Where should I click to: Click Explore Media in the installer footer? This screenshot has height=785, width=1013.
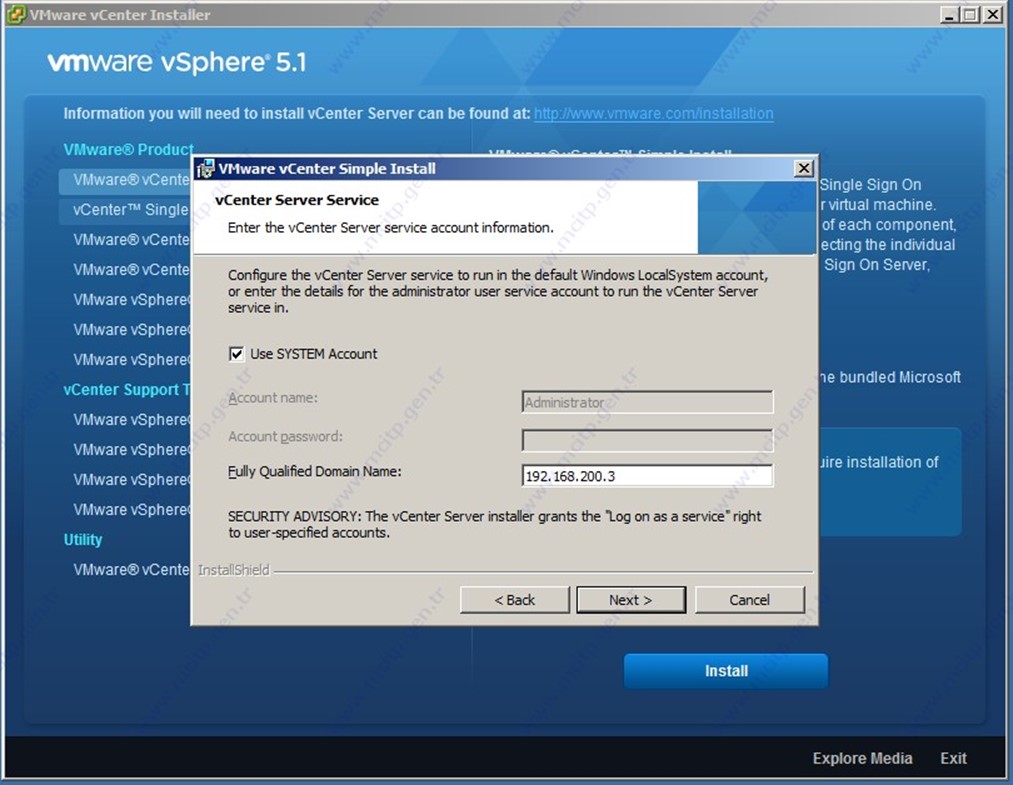(x=862, y=758)
